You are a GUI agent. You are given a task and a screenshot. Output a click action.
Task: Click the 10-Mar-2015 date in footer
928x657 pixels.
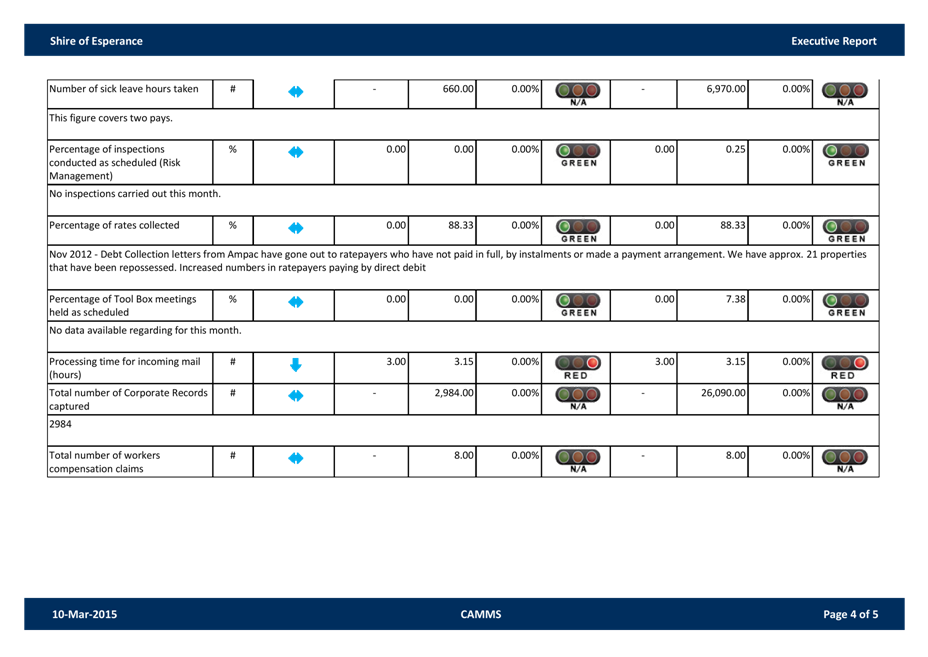84,614
